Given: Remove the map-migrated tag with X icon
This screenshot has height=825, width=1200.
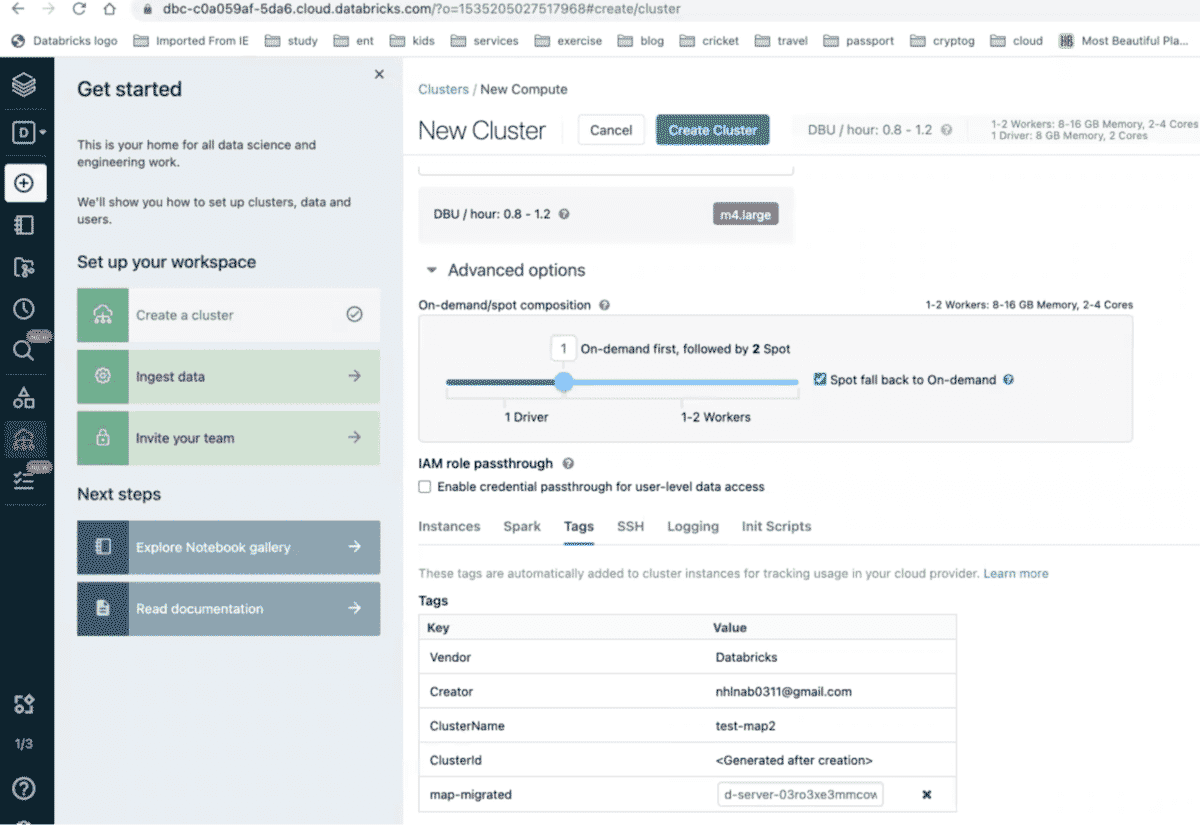Looking at the screenshot, I should pyautogui.click(x=926, y=794).
